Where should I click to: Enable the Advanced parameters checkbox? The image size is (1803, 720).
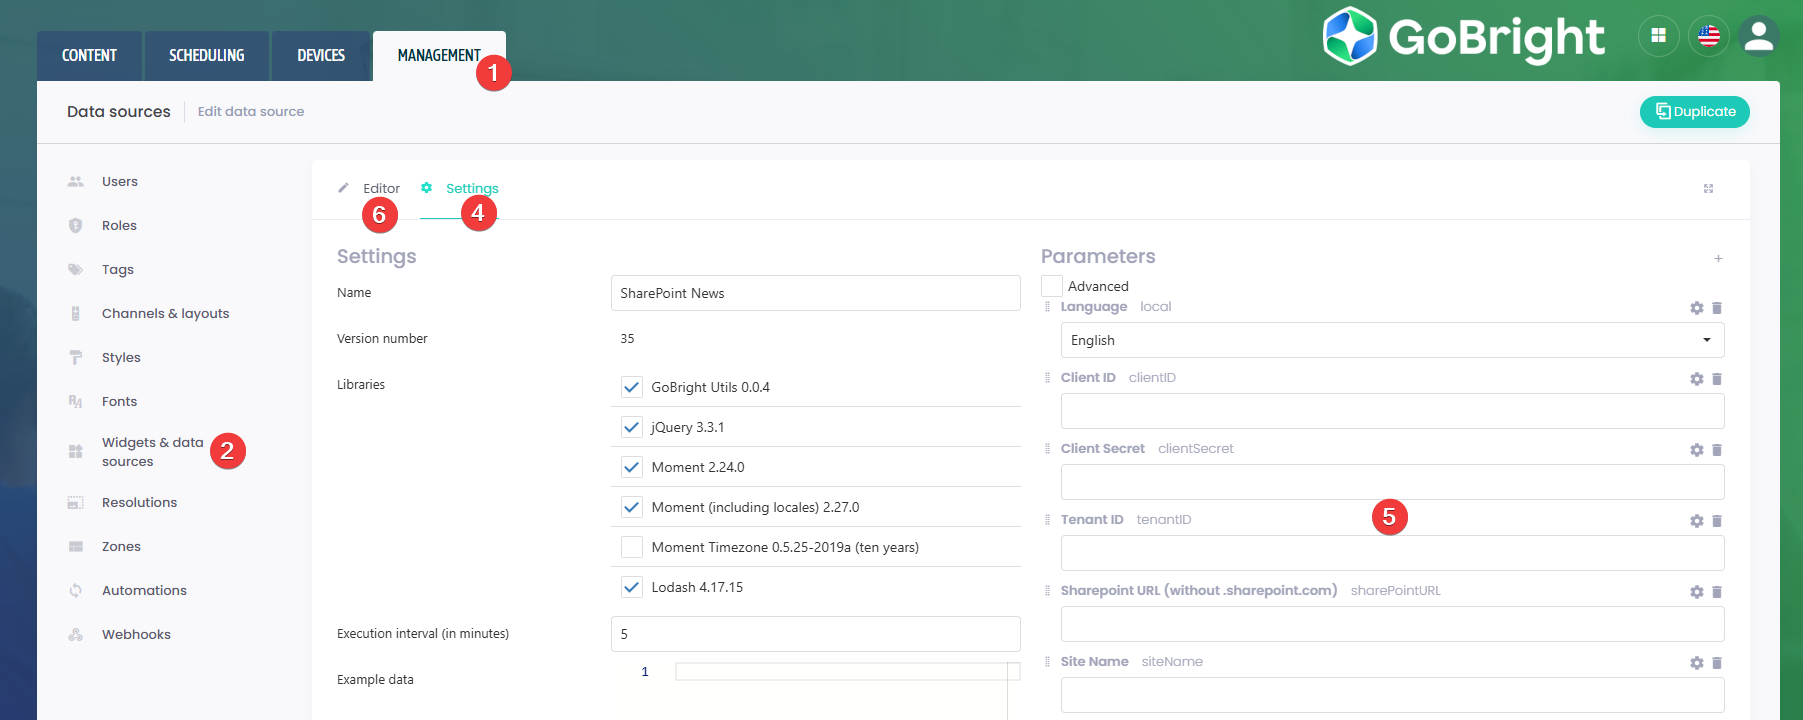(x=1052, y=286)
